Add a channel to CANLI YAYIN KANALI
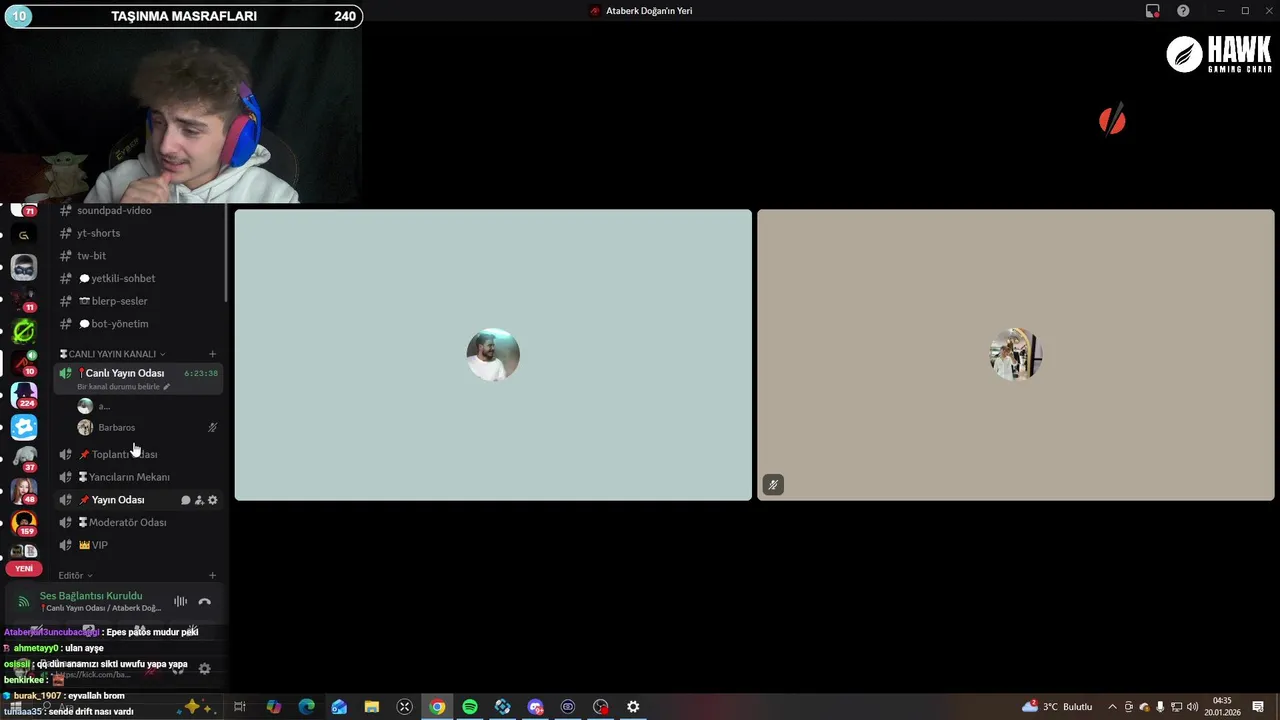1280x720 pixels. tap(212, 354)
